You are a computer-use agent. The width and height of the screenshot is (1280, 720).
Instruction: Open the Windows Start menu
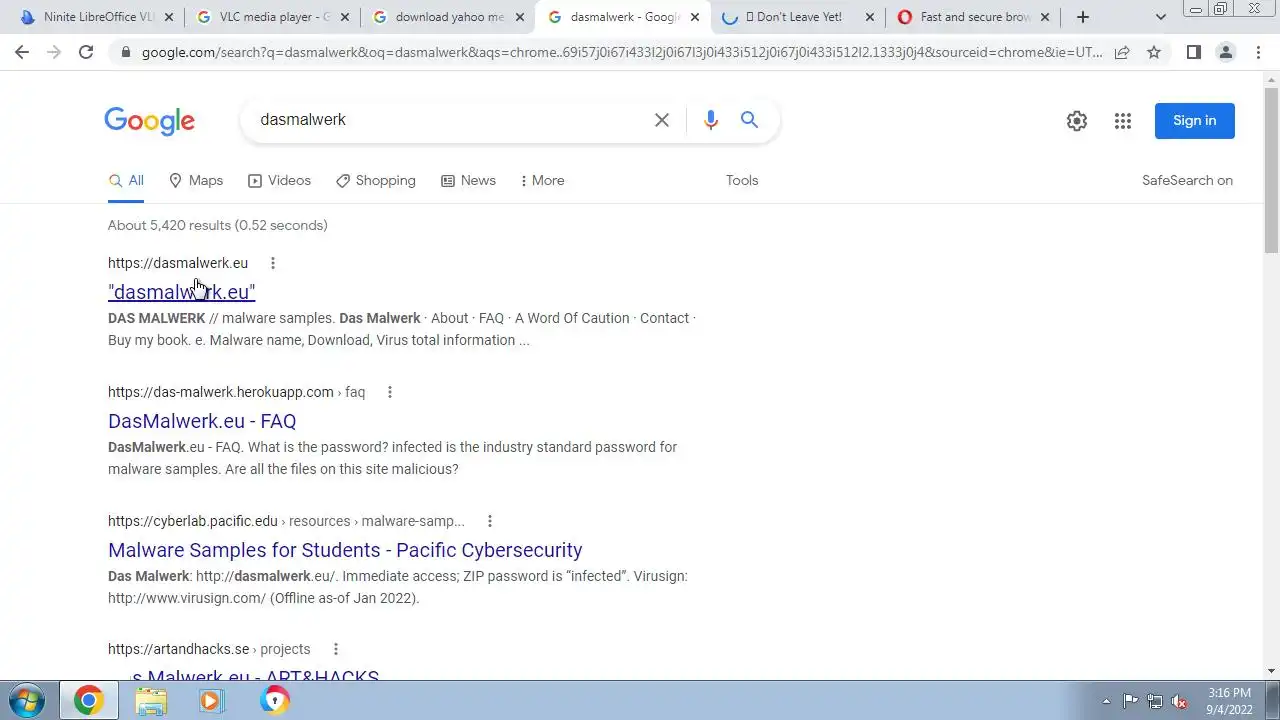point(27,700)
